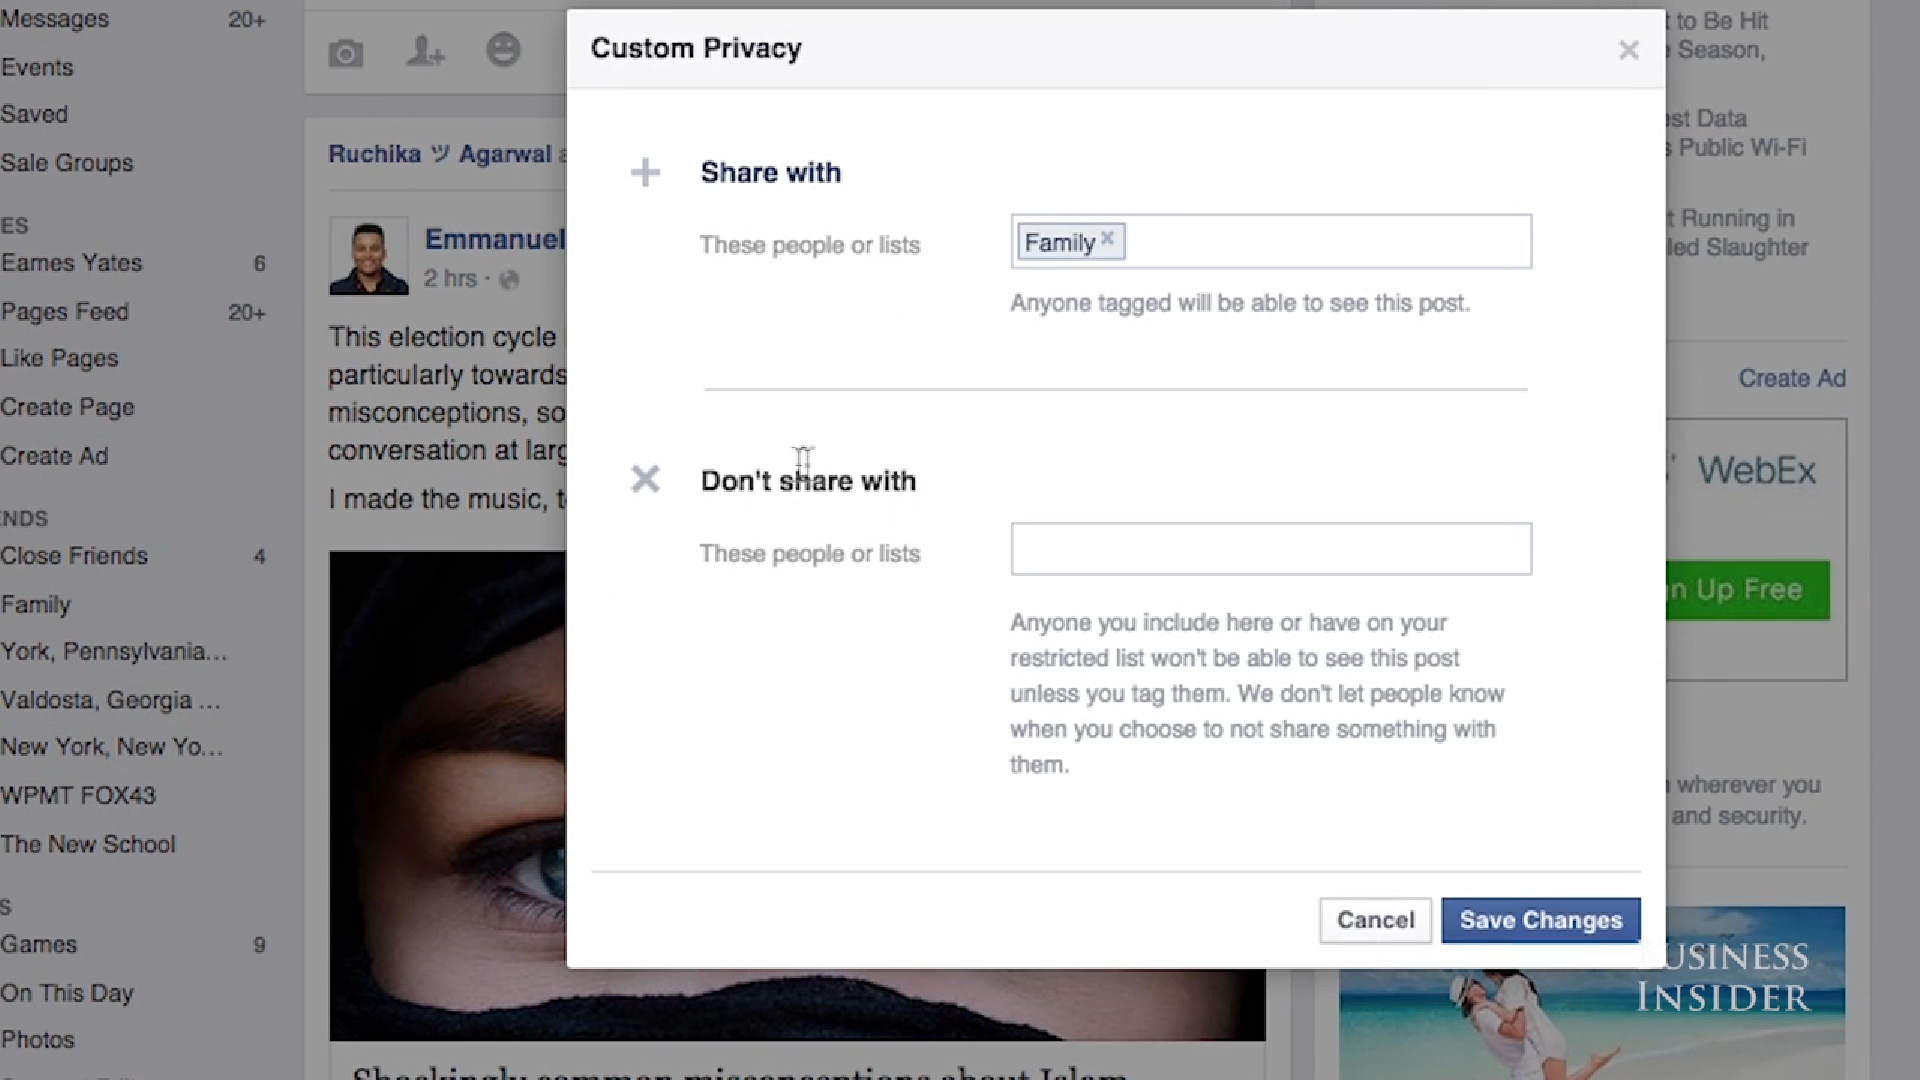Screen dimensions: 1920x1080
Task: Click the plus icon beside Share with
Action: pyautogui.click(x=645, y=173)
